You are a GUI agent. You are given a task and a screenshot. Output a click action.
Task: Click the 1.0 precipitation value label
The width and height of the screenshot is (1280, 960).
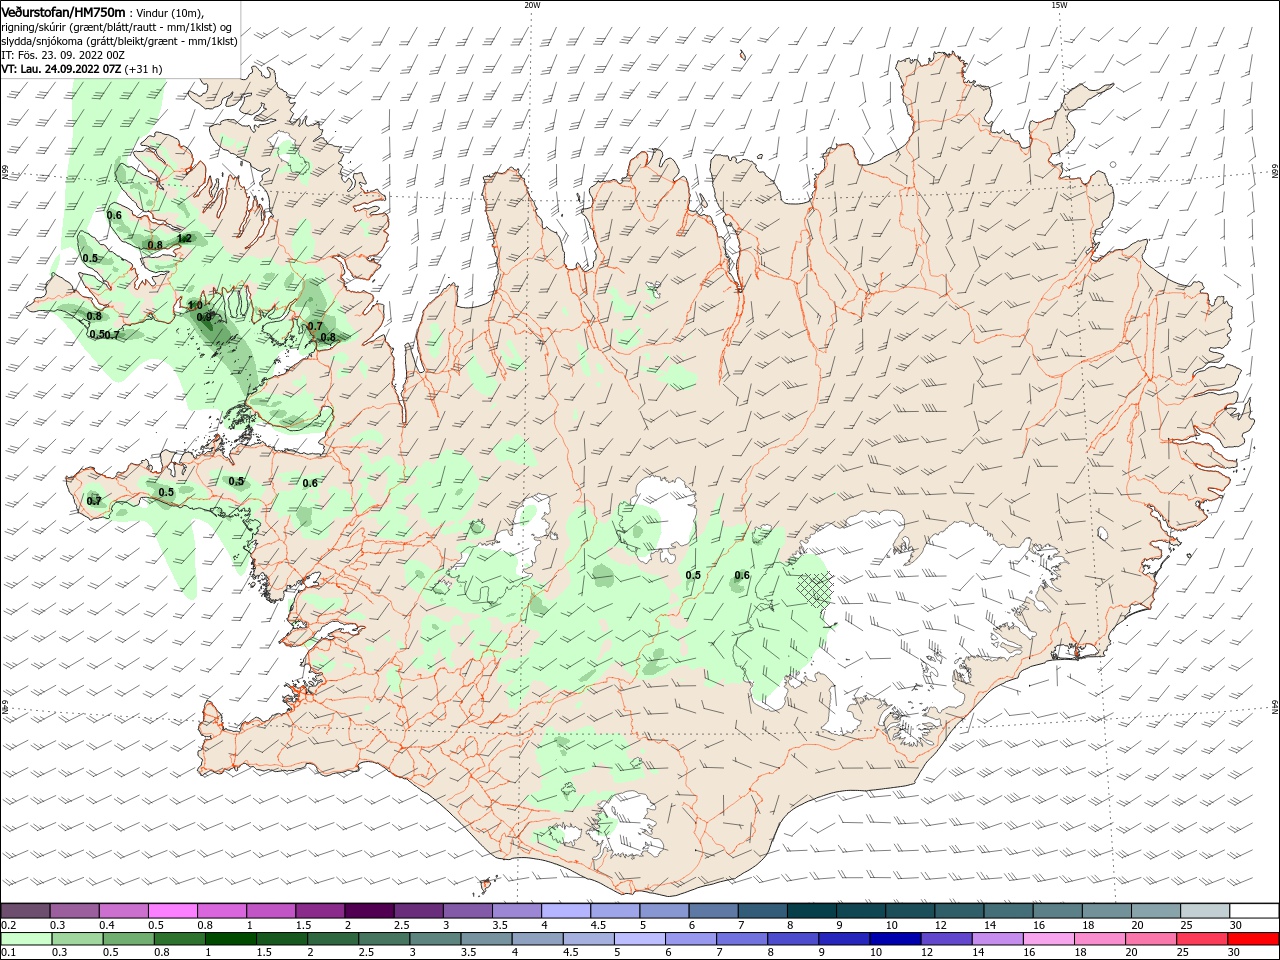click(196, 305)
